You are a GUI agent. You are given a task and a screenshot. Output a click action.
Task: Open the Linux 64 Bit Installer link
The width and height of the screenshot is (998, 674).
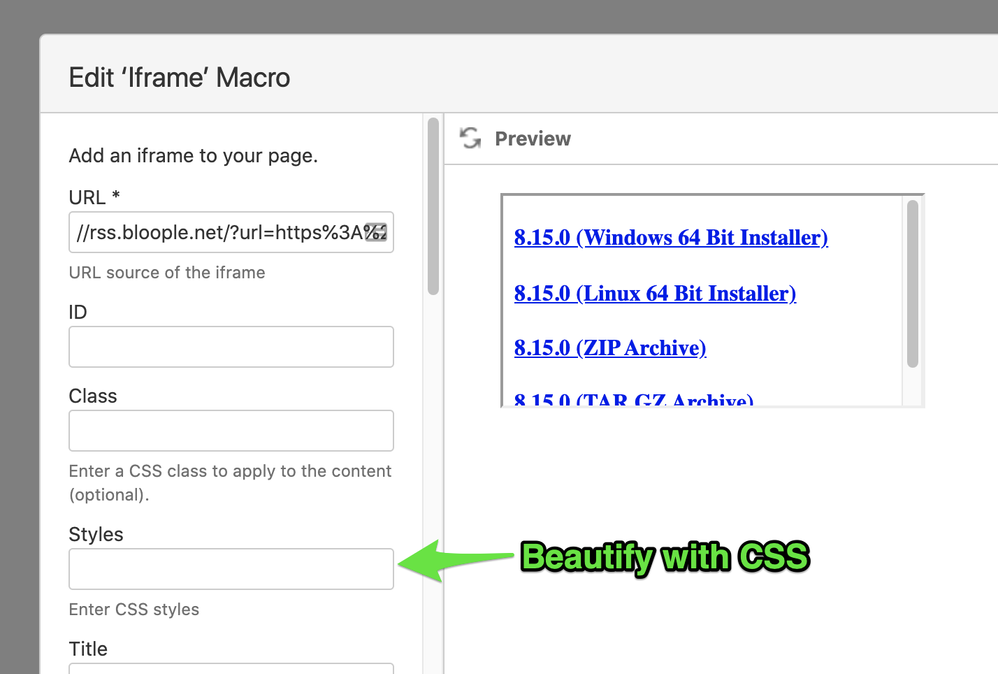point(655,293)
